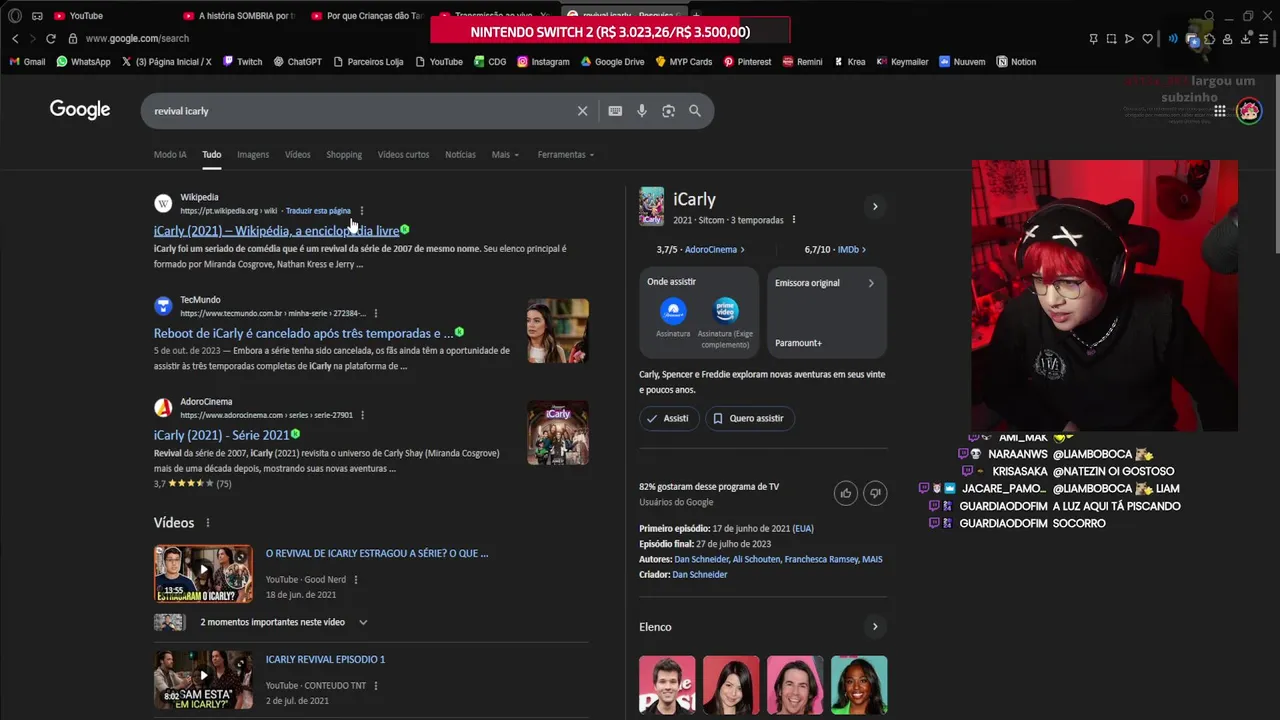The width and height of the screenshot is (1280, 720).
Task: Open the iCarly (2021) - Série 2021 link
Action: point(221,435)
